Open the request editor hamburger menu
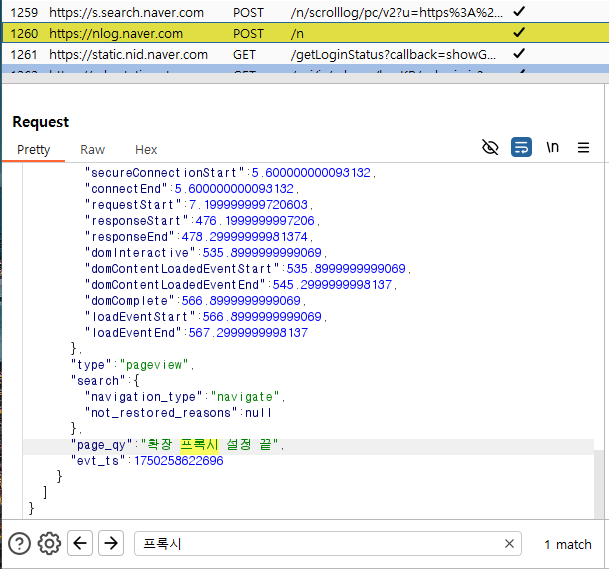This screenshot has height=569, width=609. click(x=583, y=148)
